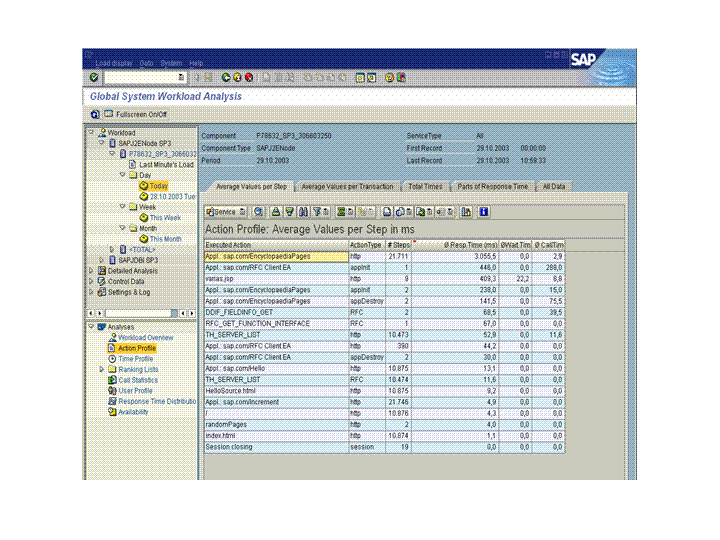The image size is (720, 540).
Task: Expand the Detailed Analysis node
Action: click(x=91, y=270)
